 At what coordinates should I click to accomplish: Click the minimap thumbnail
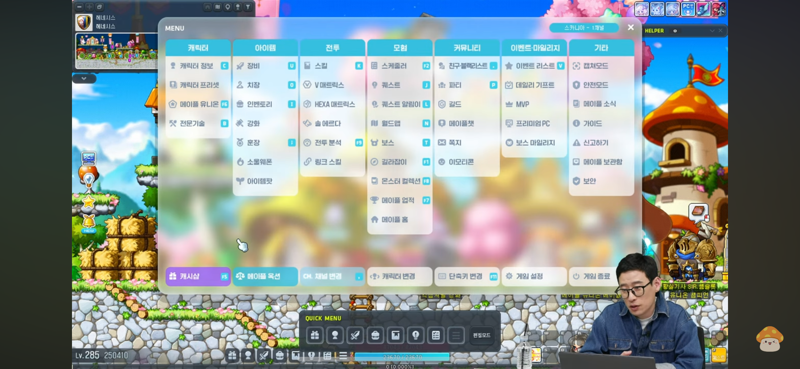pyautogui.click(x=116, y=51)
